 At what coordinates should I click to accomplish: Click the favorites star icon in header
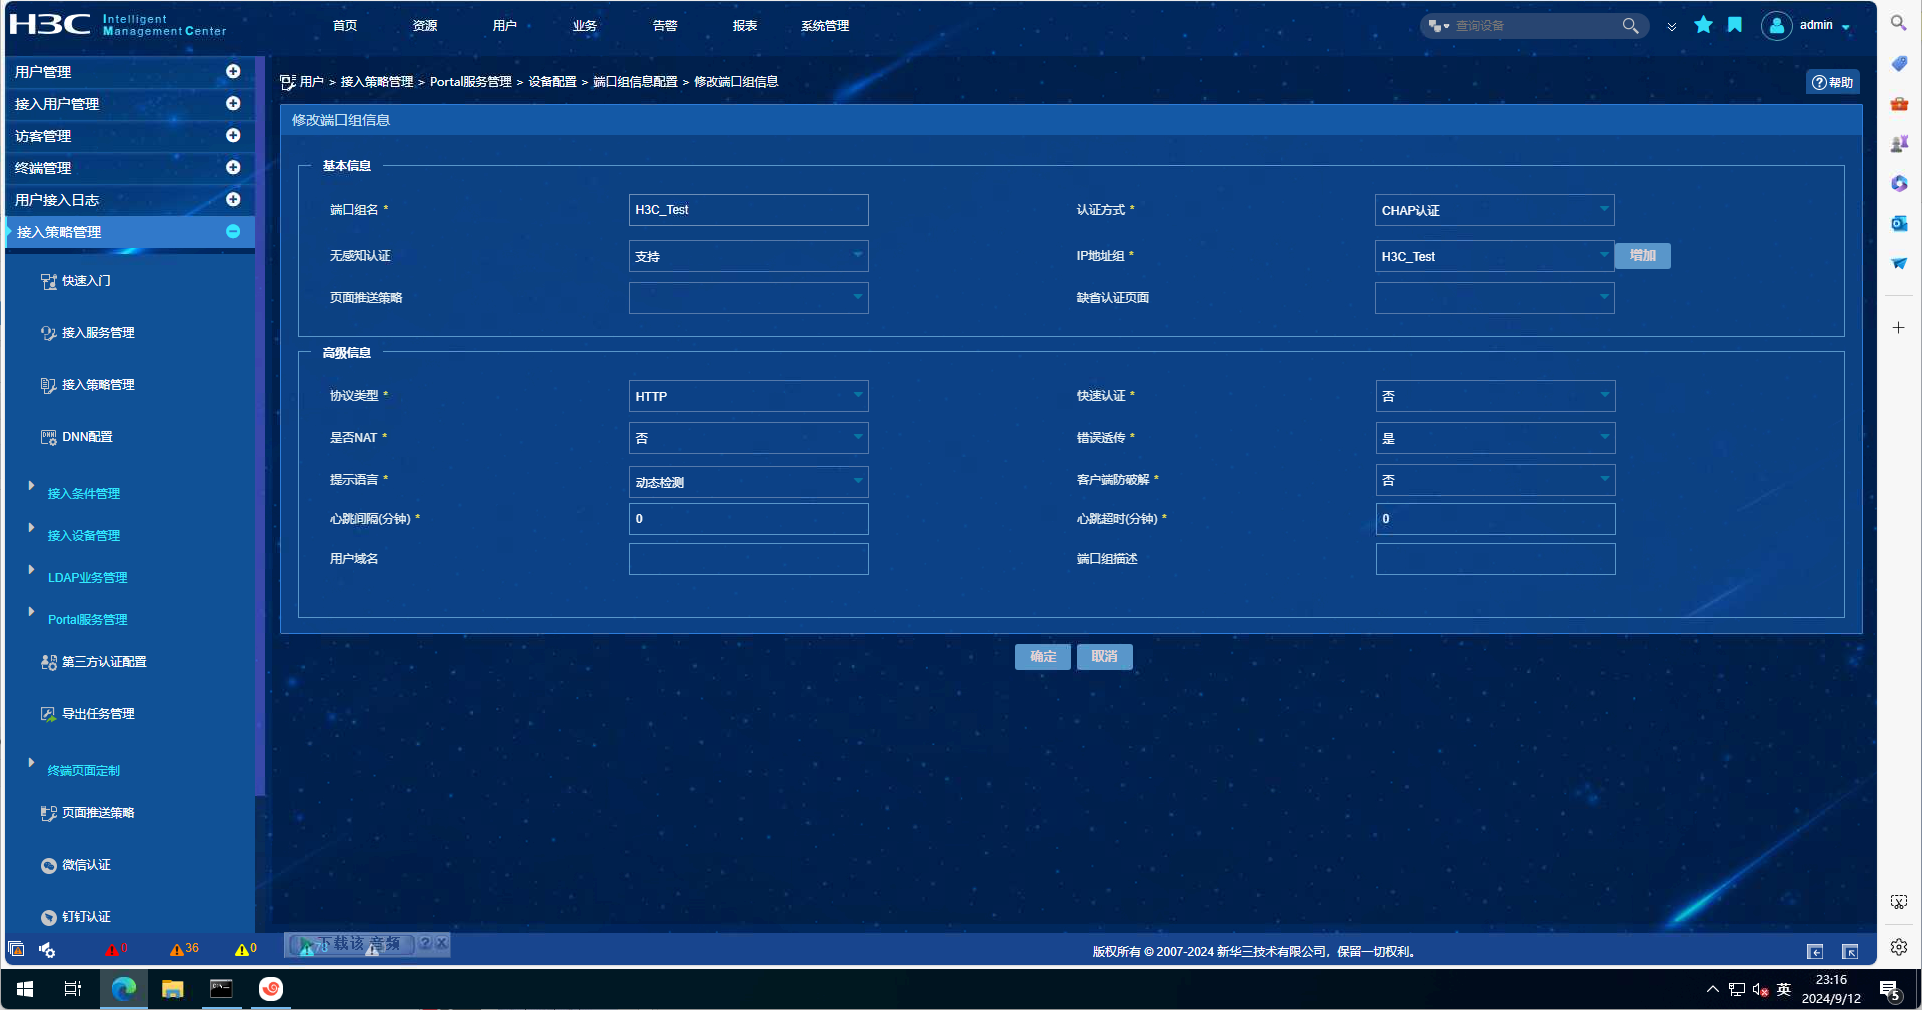coord(1703,25)
